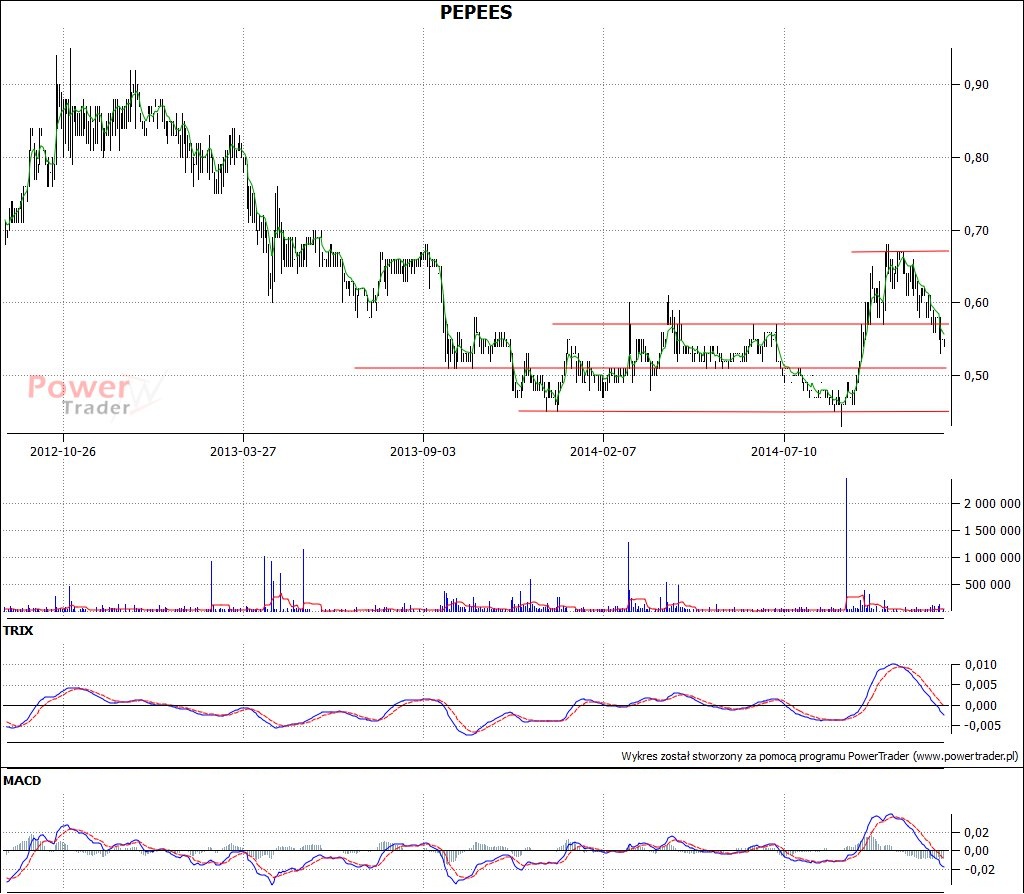Click the MACD 0,00 axis value
Viewport: 1024px width, 894px height.
click(x=976, y=851)
